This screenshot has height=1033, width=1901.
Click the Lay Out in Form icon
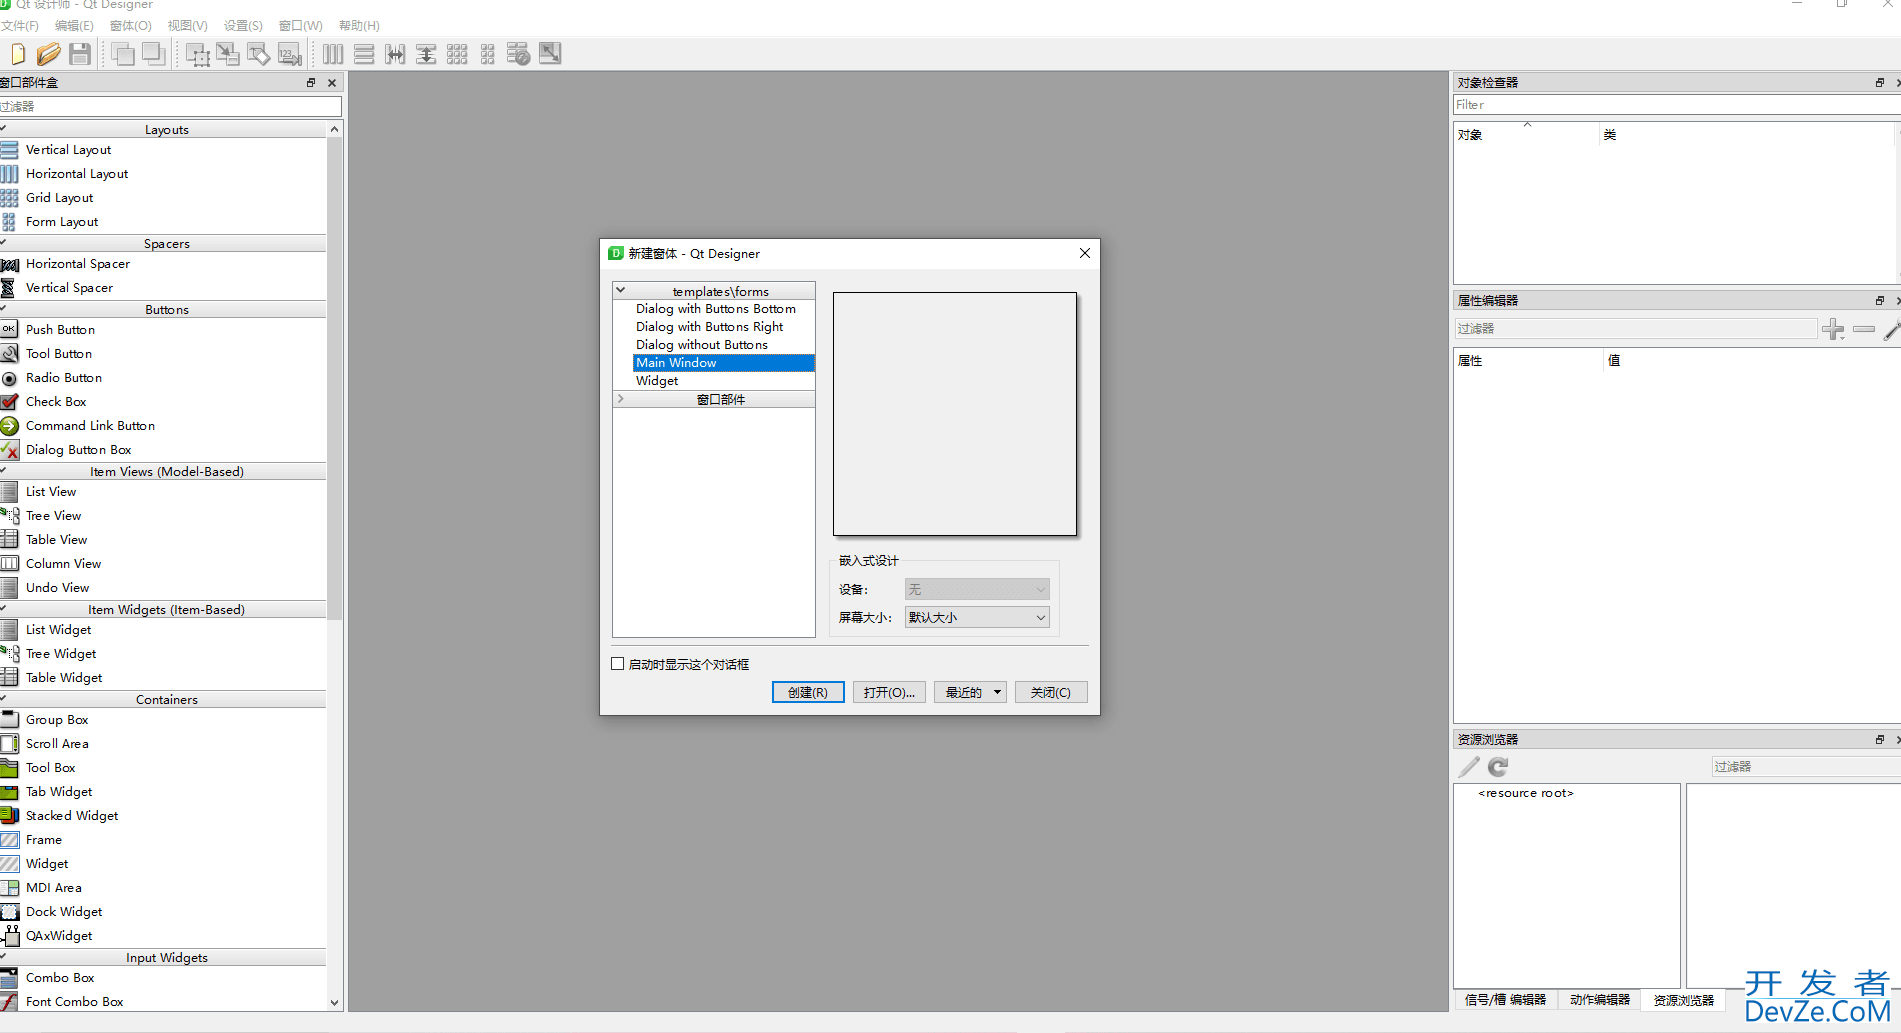coord(488,54)
